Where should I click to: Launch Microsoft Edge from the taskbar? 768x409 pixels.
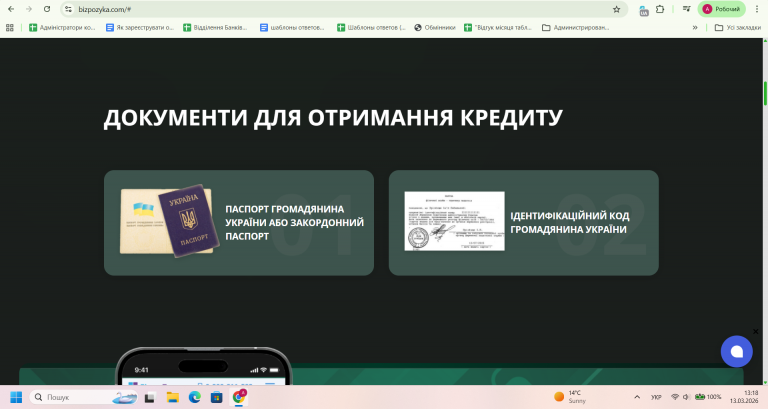(x=194, y=397)
